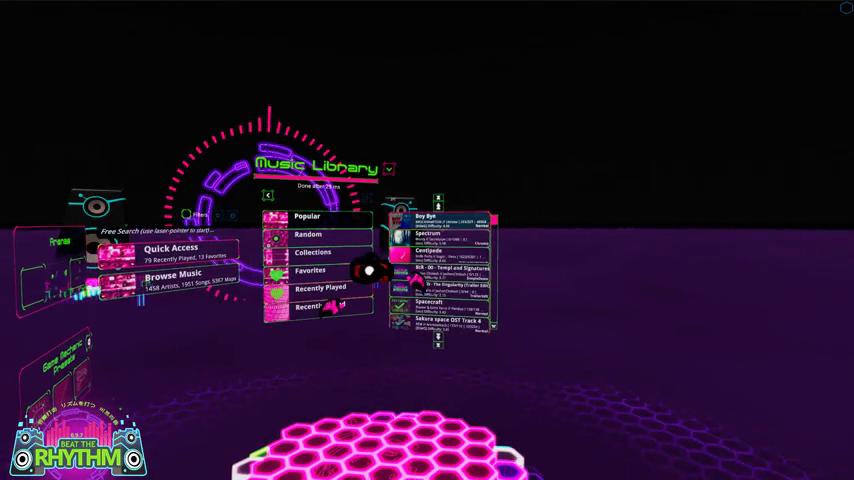Jump to top of song list
The width and height of the screenshot is (854, 480).
[438, 198]
